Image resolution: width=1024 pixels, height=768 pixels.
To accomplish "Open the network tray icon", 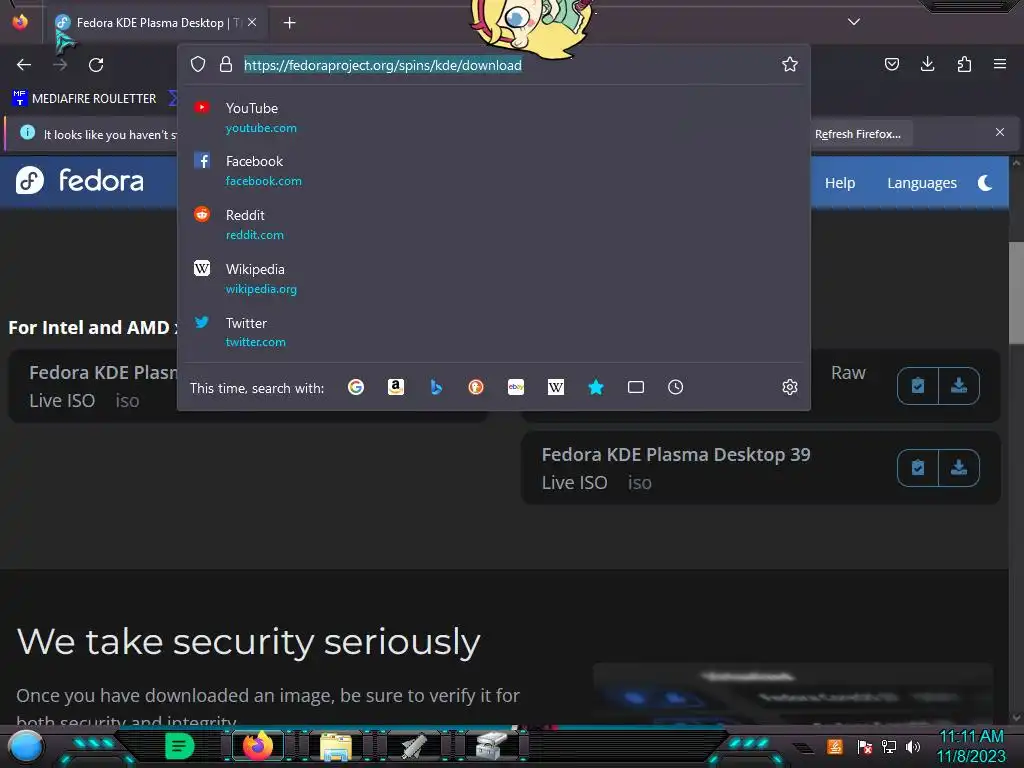I will click(x=888, y=746).
